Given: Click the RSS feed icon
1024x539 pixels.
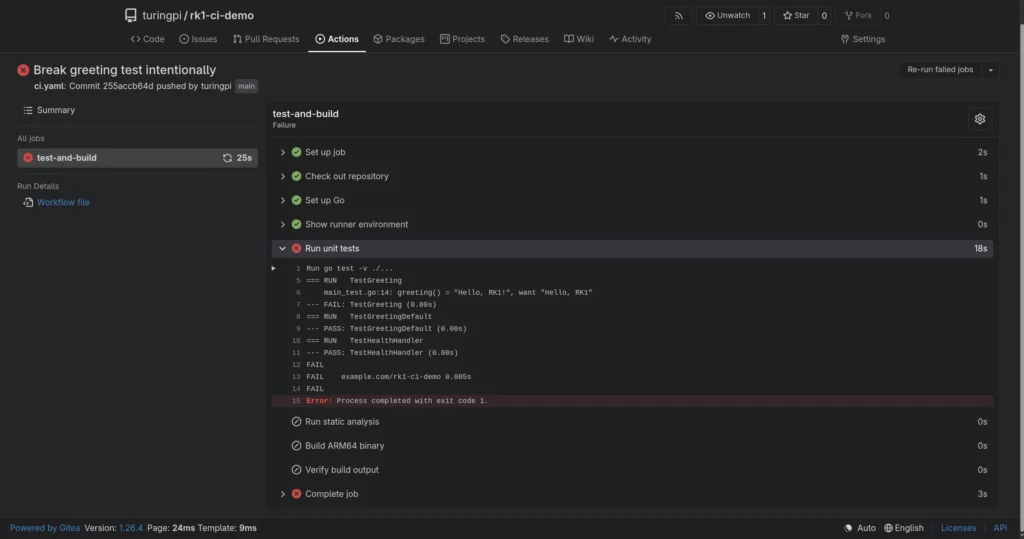Looking at the screenshot, I should pyautogui.click(x=679, y=16).
